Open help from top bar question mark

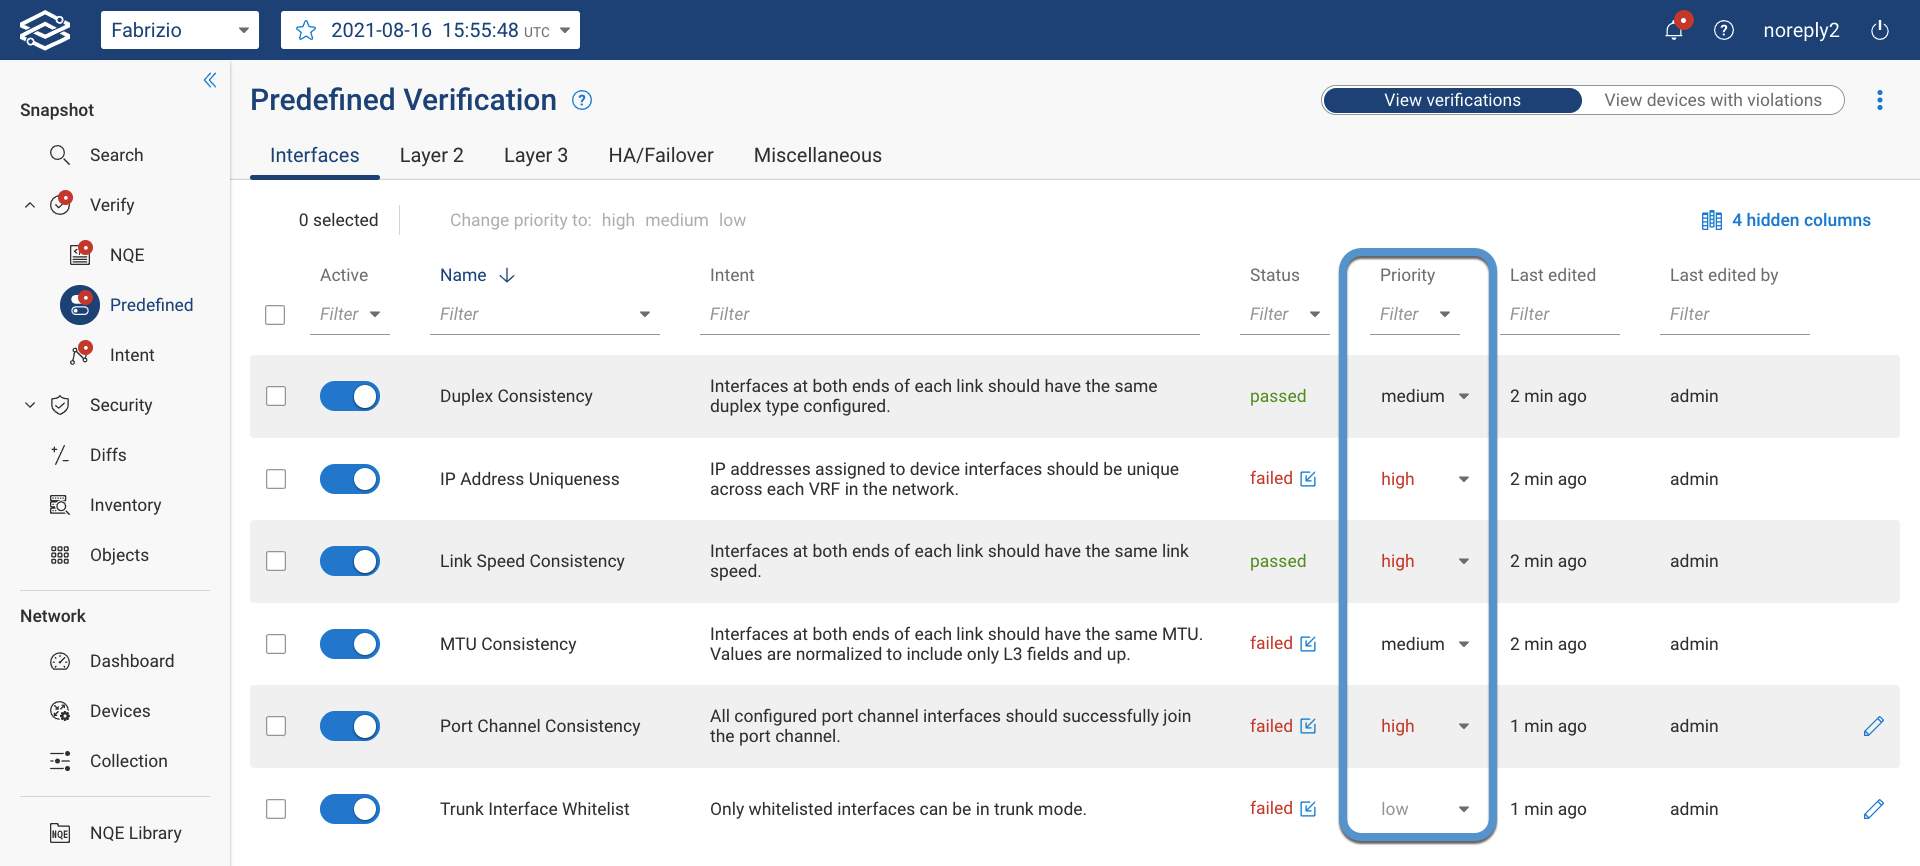pos(1724,30)
